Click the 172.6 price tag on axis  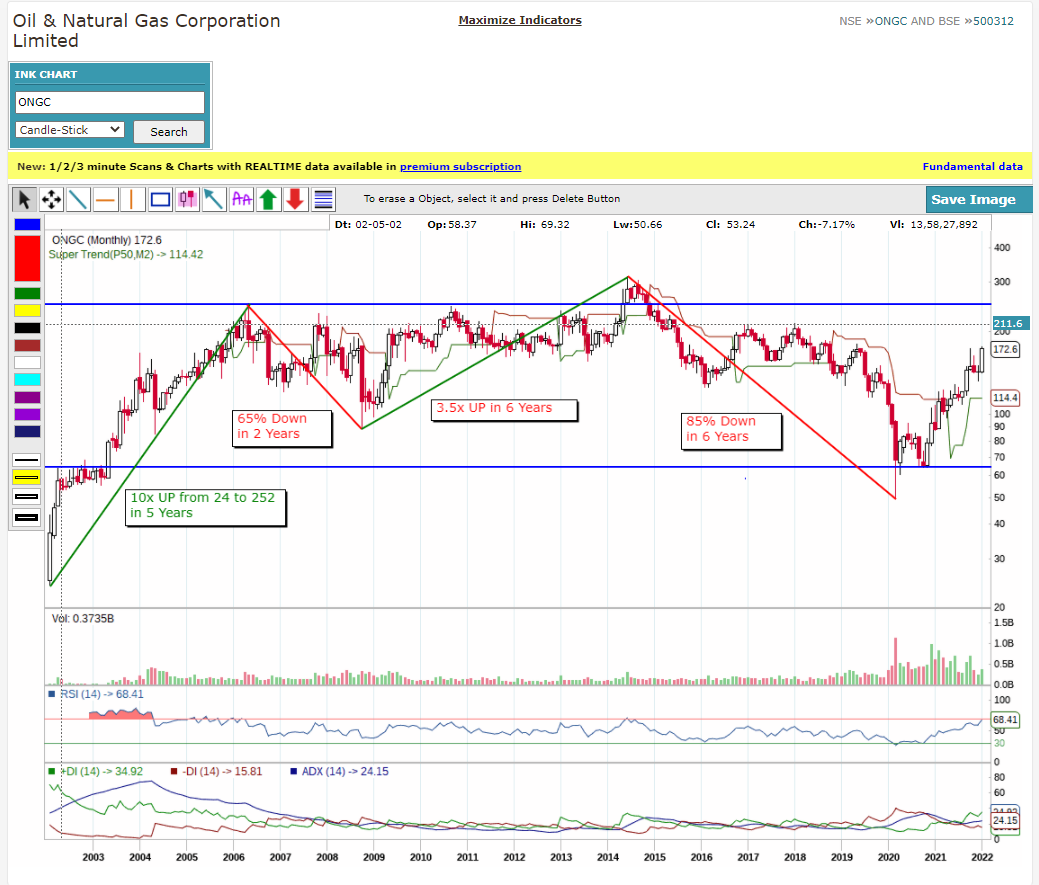pos(1005,349)
